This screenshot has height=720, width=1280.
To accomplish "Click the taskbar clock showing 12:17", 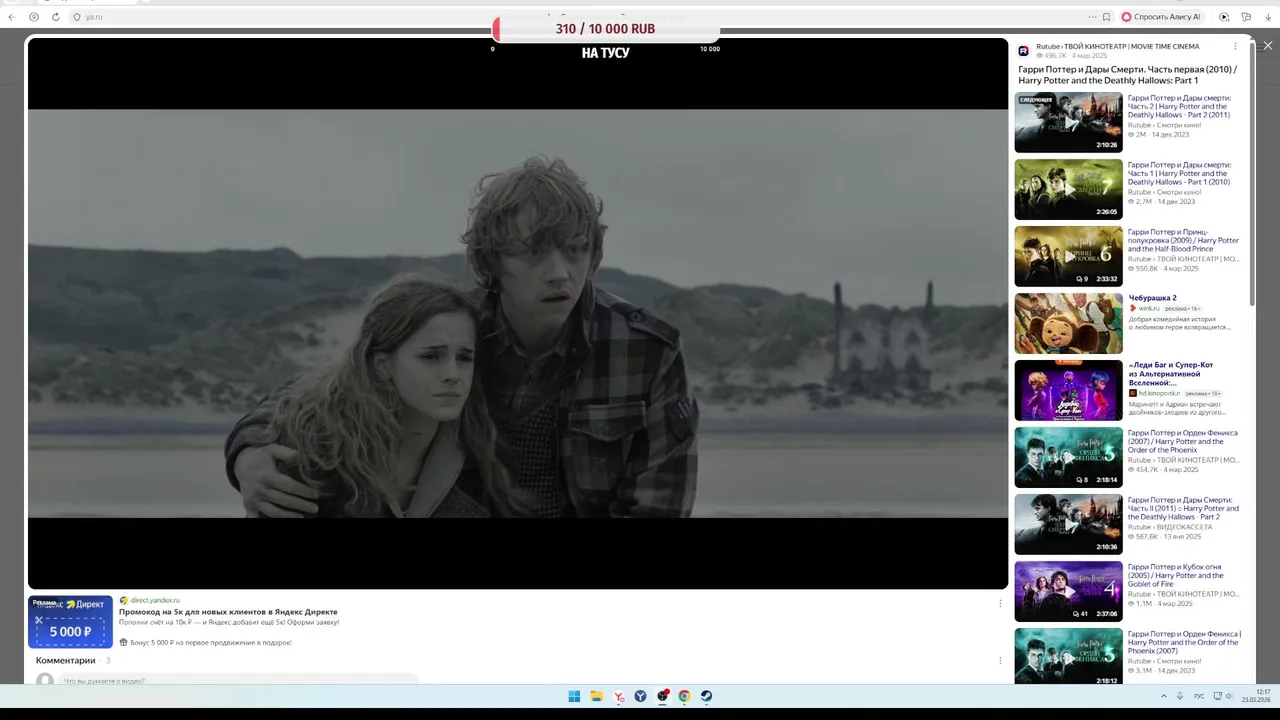I will pyautogui.click(x=1257, y=696).
